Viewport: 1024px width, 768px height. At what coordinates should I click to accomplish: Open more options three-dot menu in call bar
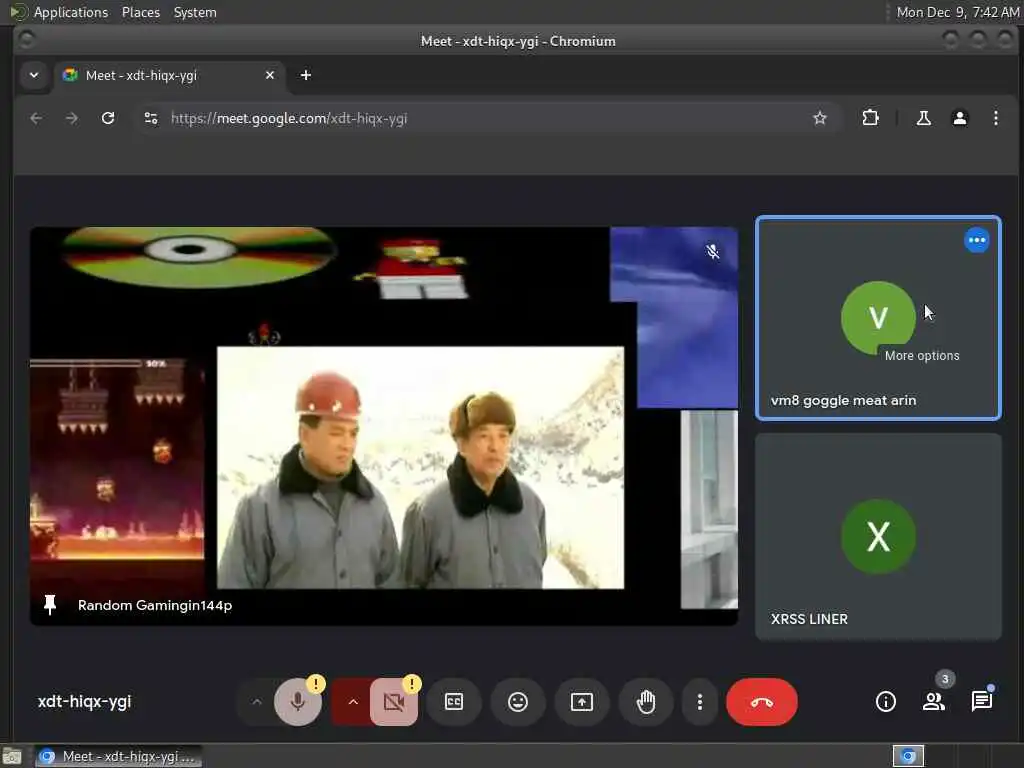(699, 702)
